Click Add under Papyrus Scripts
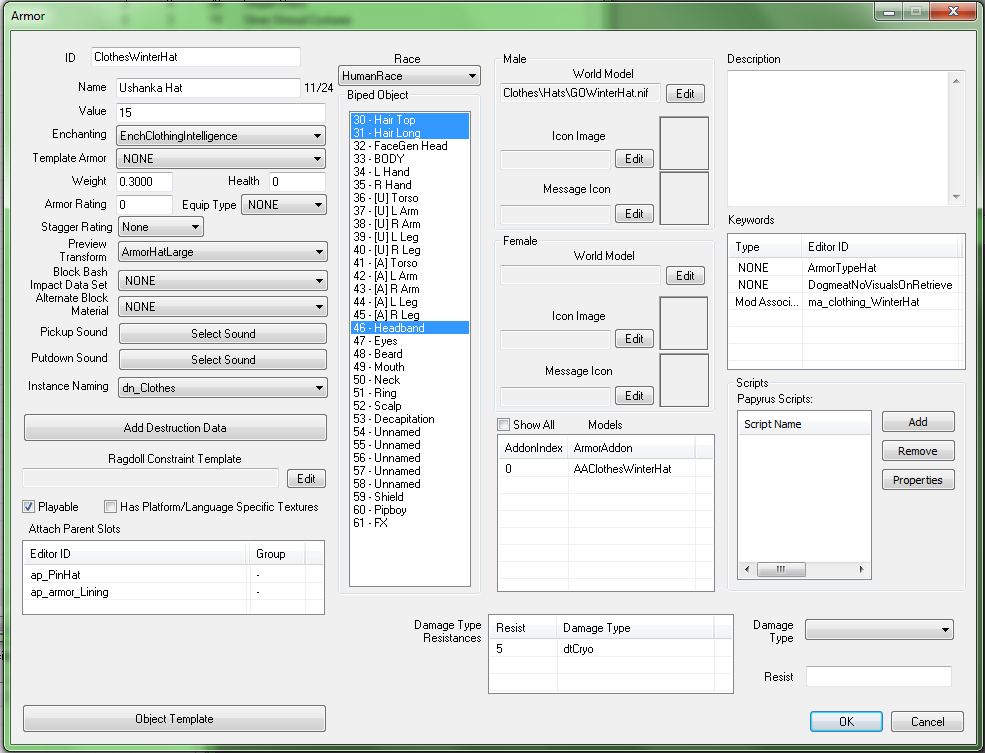This screenshot has height=753, width=985. [x=918, y=422]
